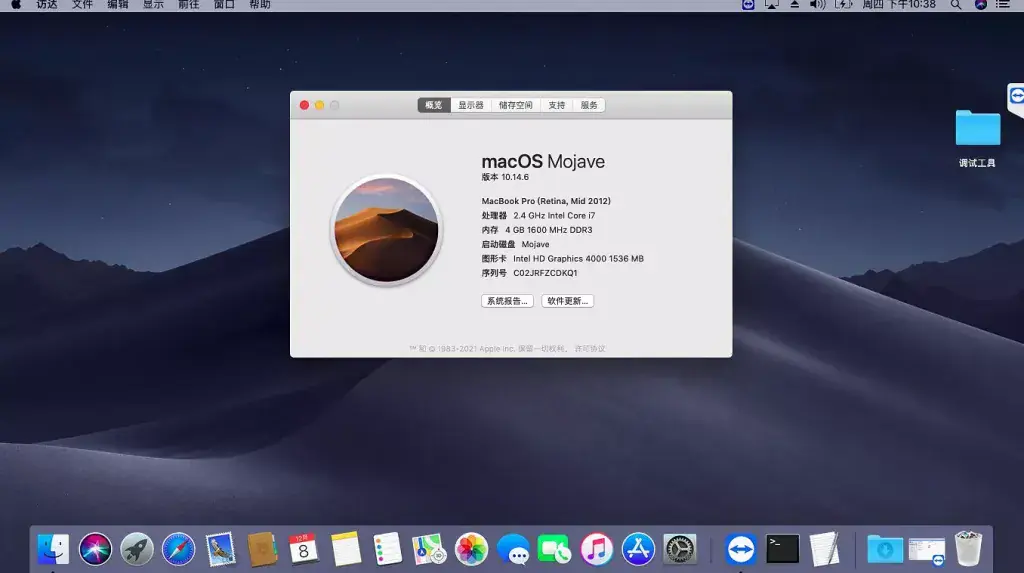Click serial number C02JRFZCDKQ1
The image size is (1024, 573).
pyautogui.click(x=545, y=273)
